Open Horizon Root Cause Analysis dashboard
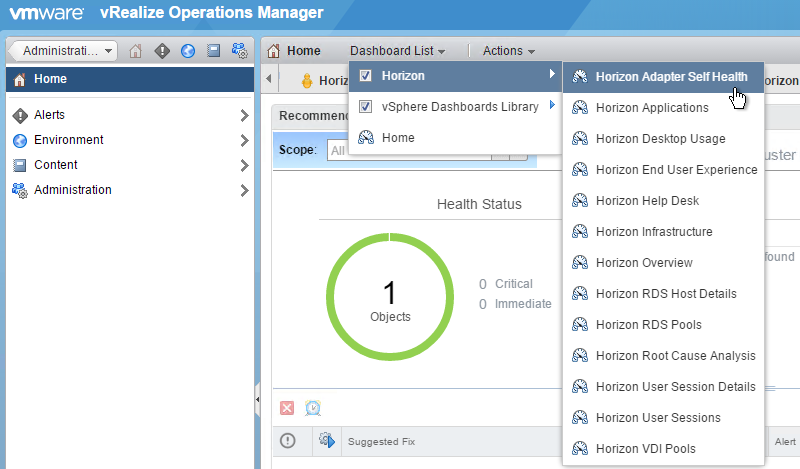 [663, 356]
